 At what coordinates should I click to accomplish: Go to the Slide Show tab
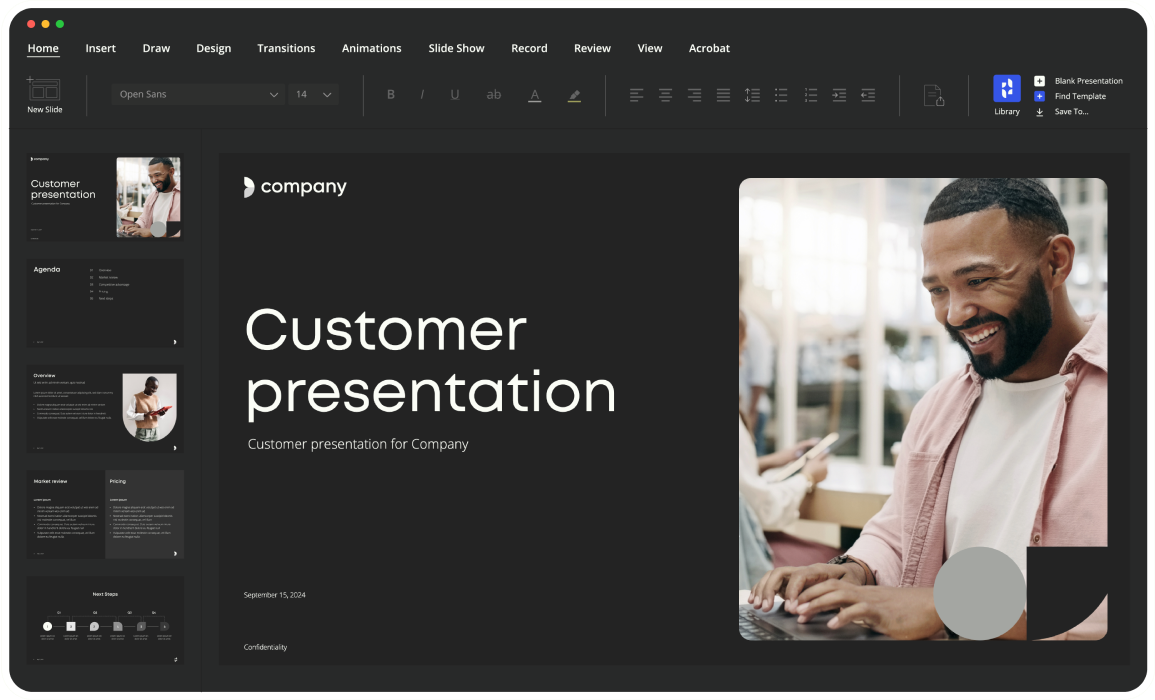point(456,48)
